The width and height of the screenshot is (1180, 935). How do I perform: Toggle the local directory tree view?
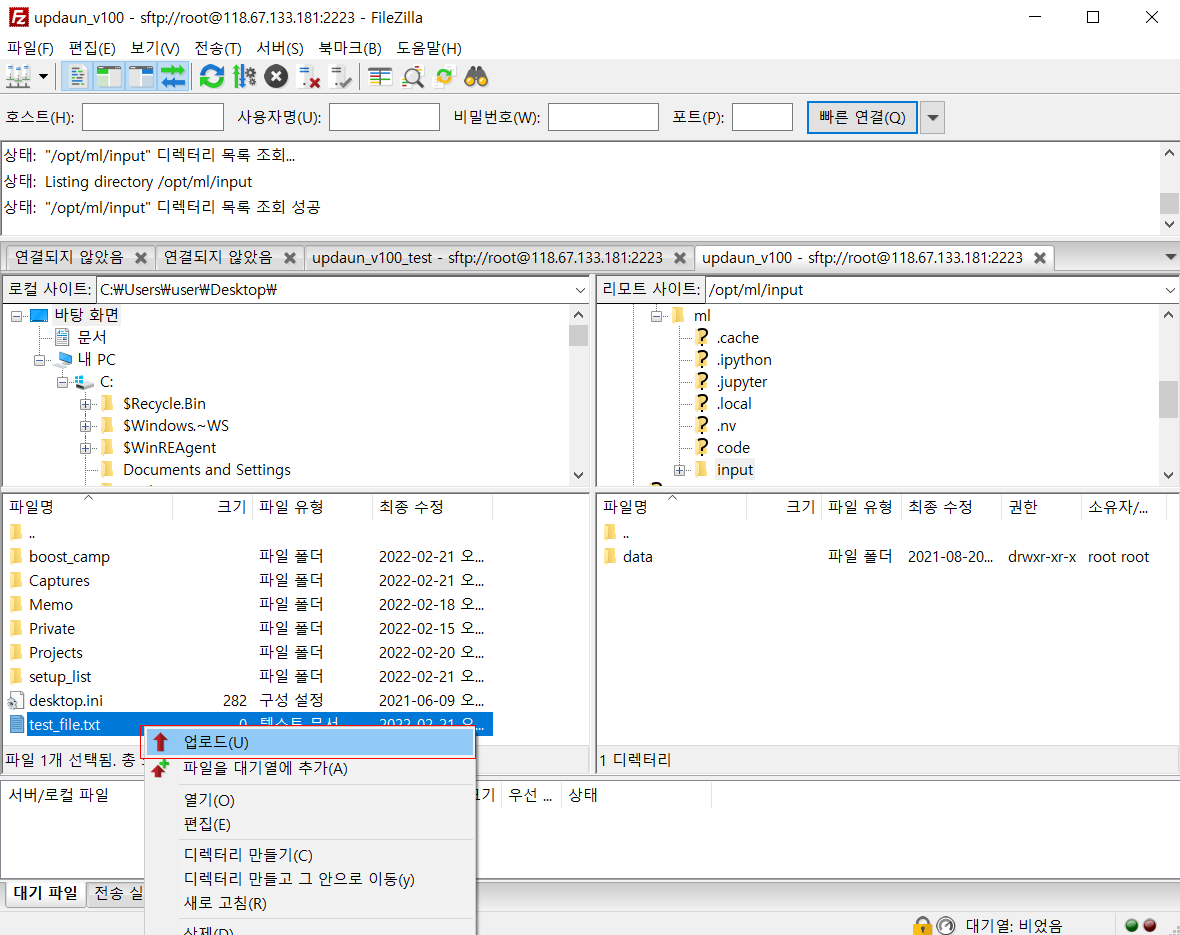109,77
